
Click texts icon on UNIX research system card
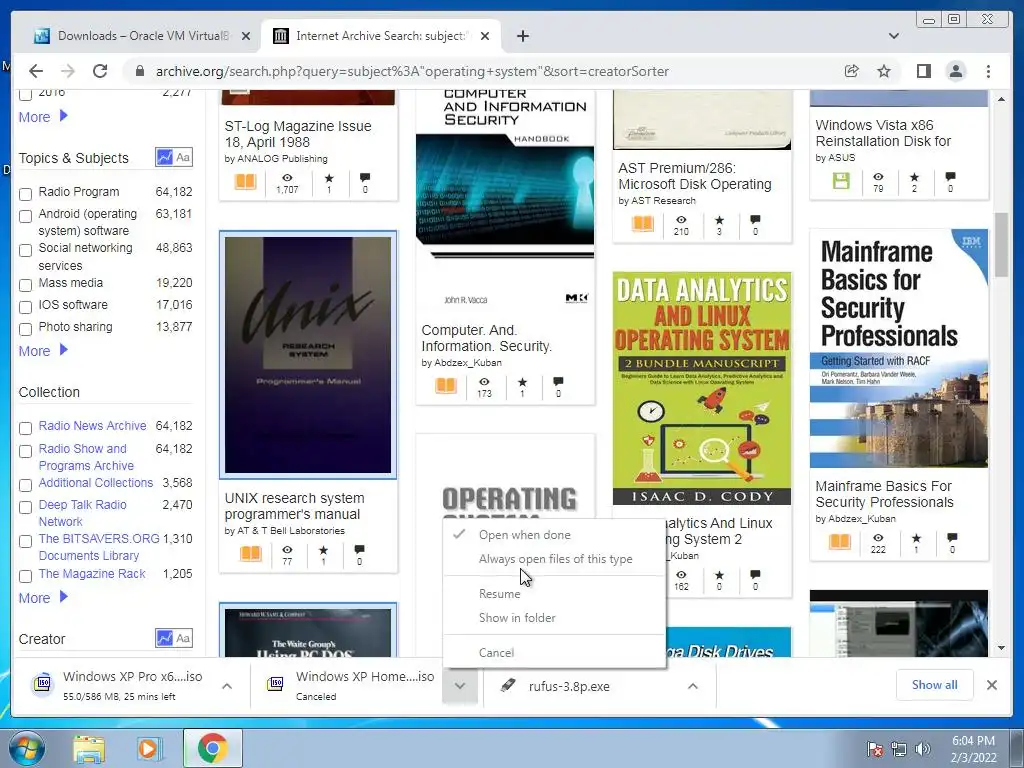pyautogui.click(x=251, y=554)
